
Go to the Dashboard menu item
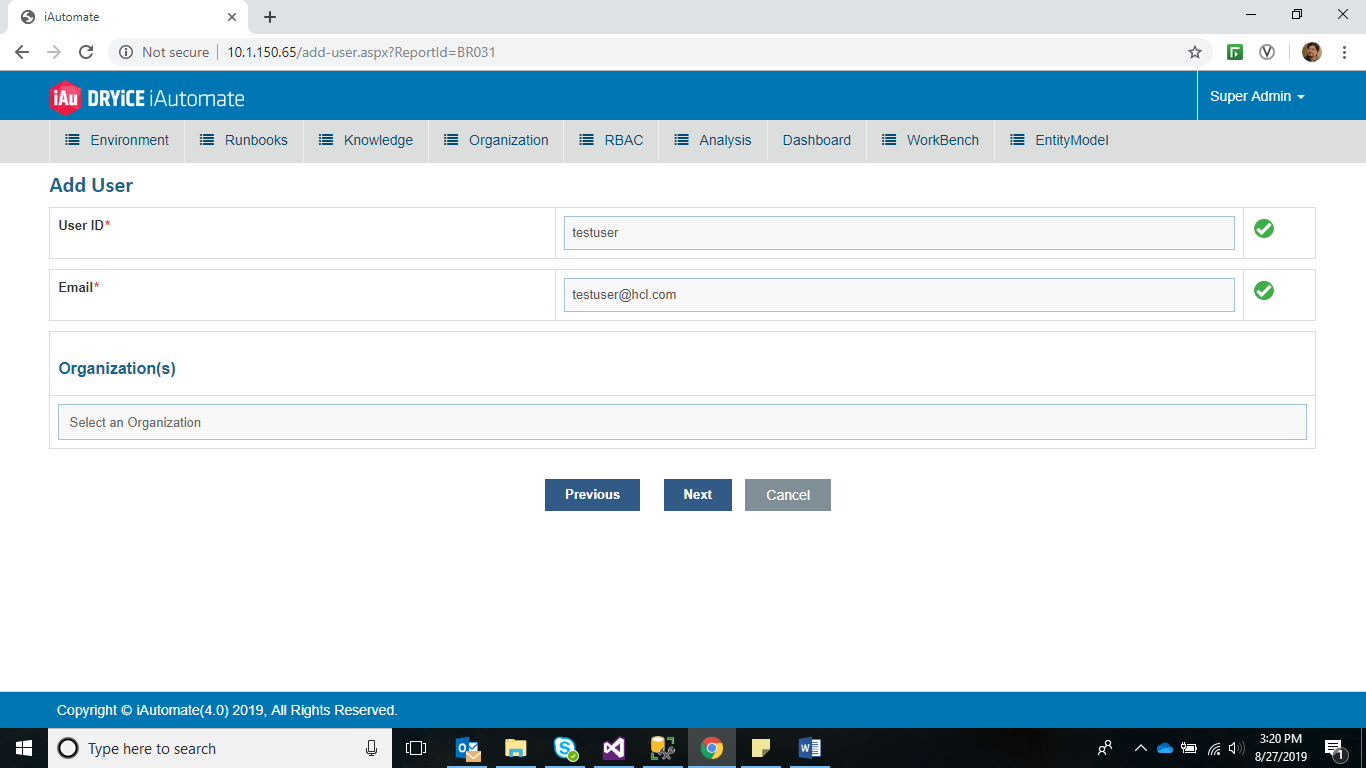817,140
